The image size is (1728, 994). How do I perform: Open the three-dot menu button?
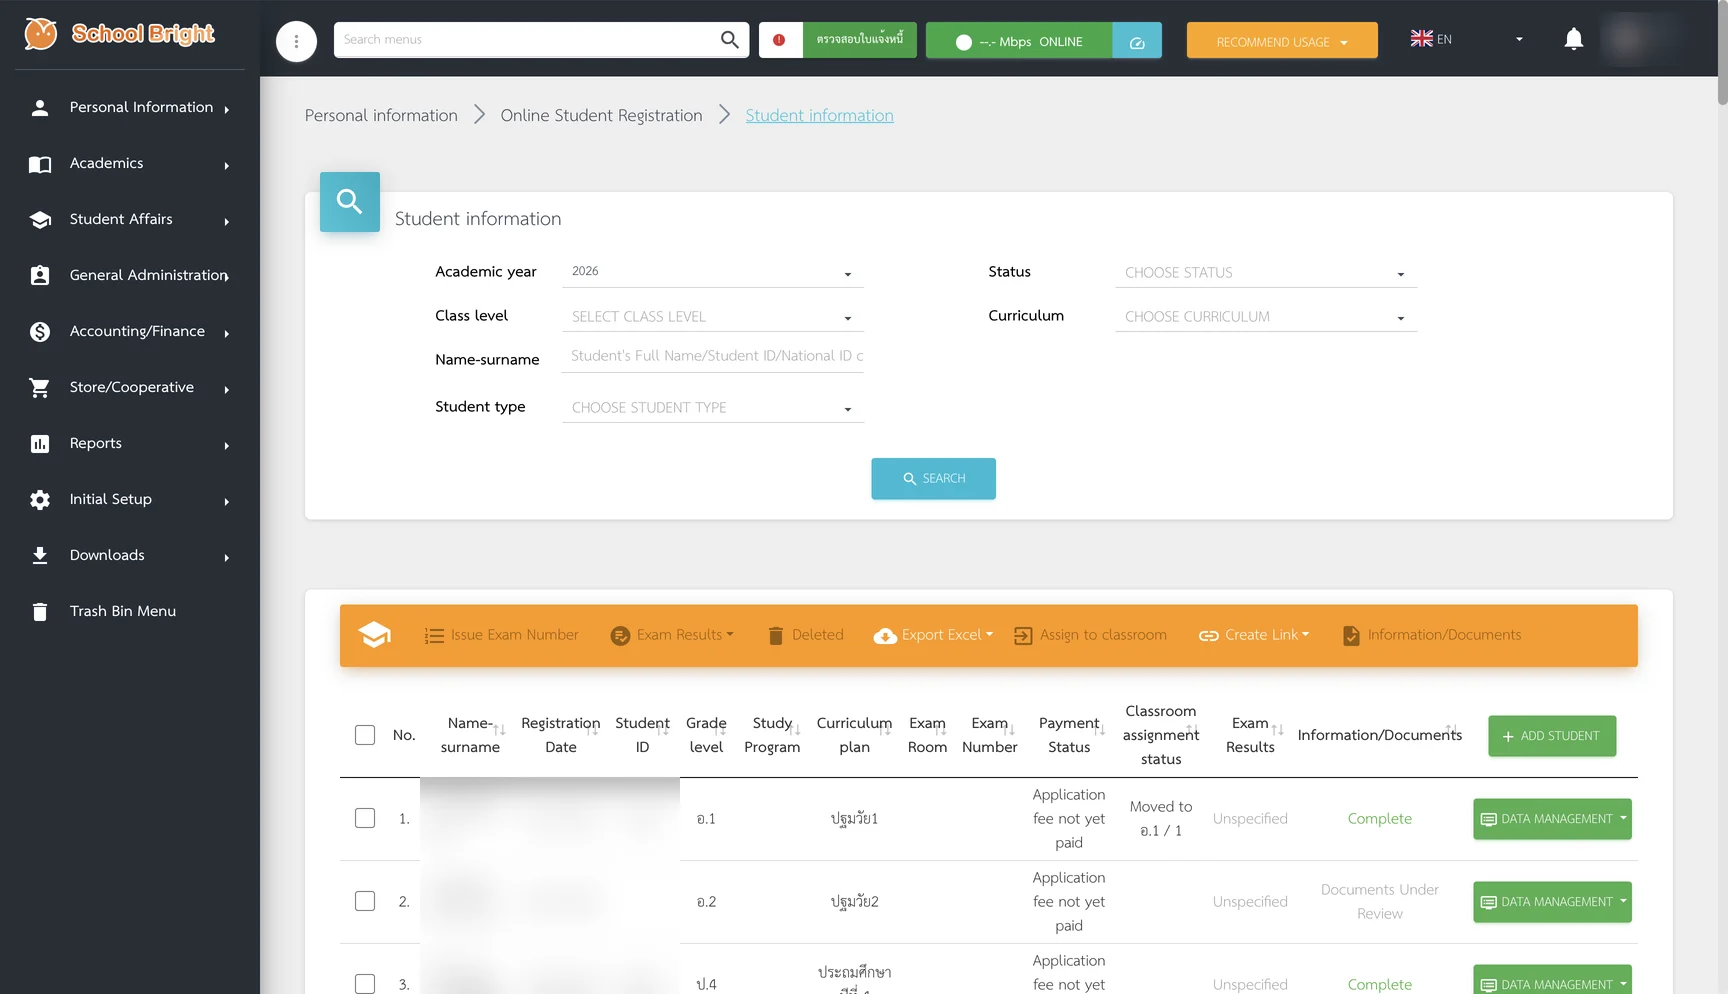pyautogui.click(x=296, y=42)
